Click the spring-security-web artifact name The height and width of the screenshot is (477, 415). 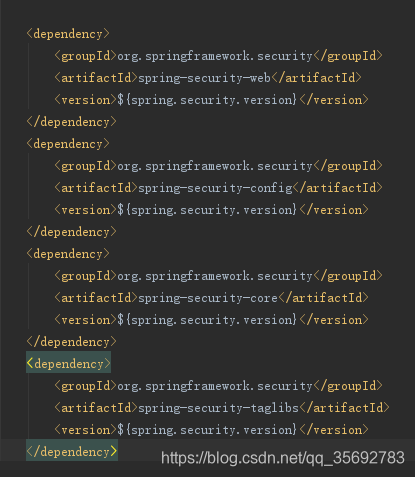(204, 78)
